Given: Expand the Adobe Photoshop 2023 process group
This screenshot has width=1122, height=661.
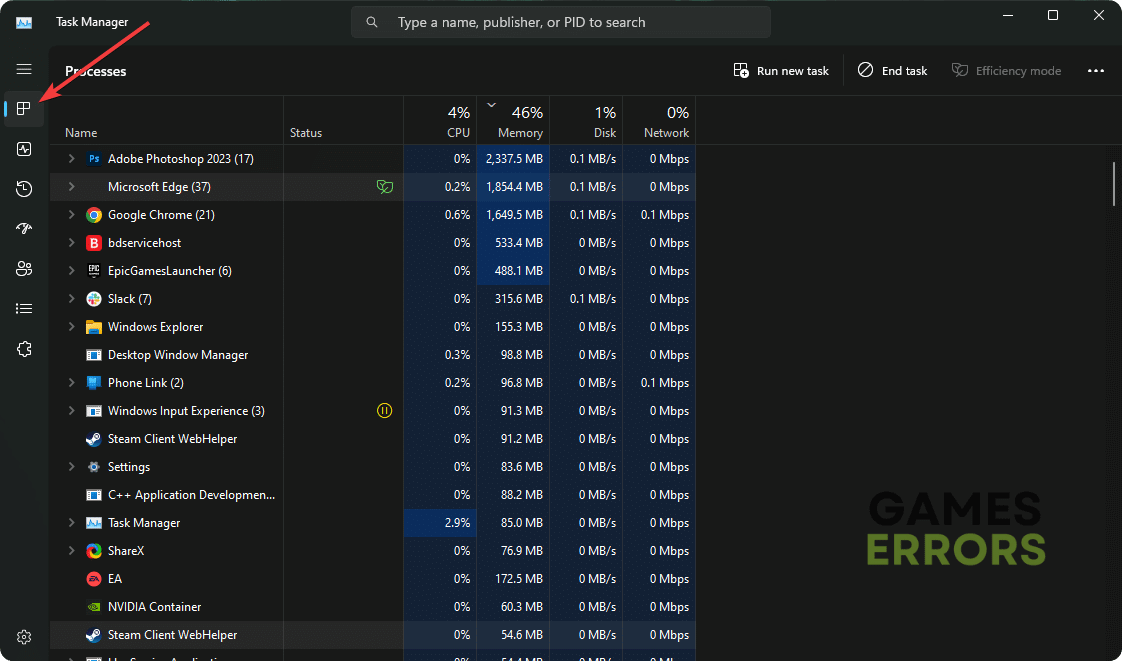Looking at the screenshot, I should 71,159.
